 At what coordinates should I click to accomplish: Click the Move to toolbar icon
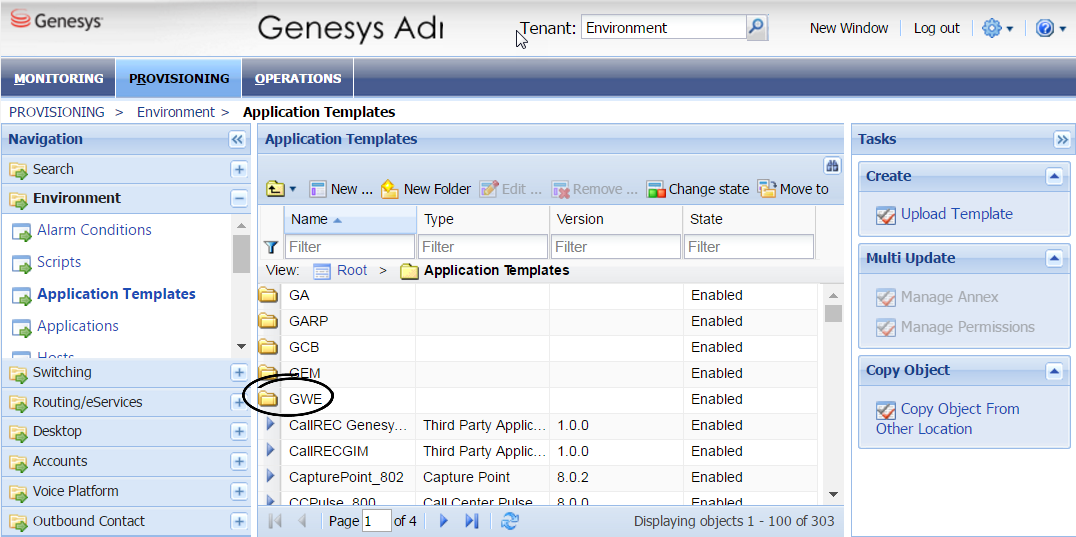pyautogui.click(x=767, y=189)
